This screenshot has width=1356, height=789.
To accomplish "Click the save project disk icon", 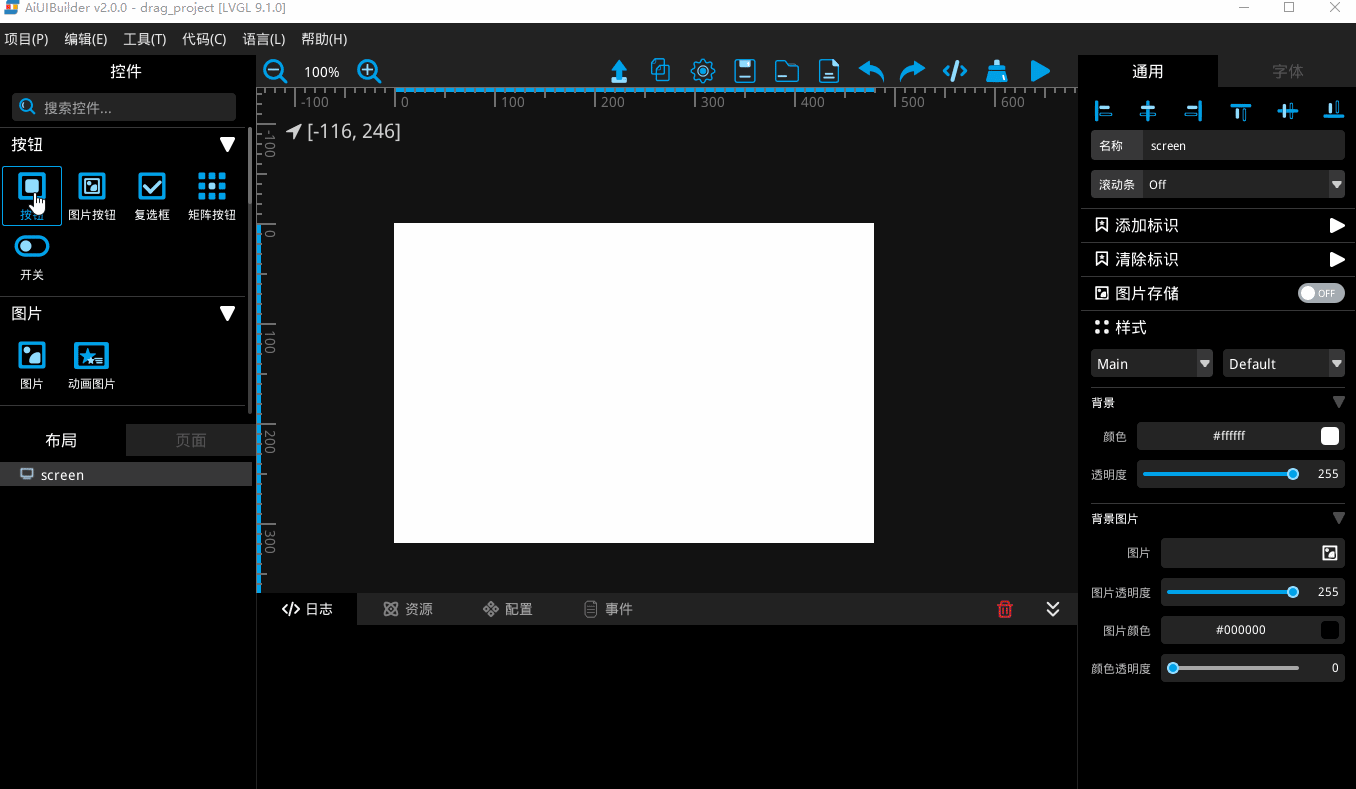I will [x=744, y=70].
